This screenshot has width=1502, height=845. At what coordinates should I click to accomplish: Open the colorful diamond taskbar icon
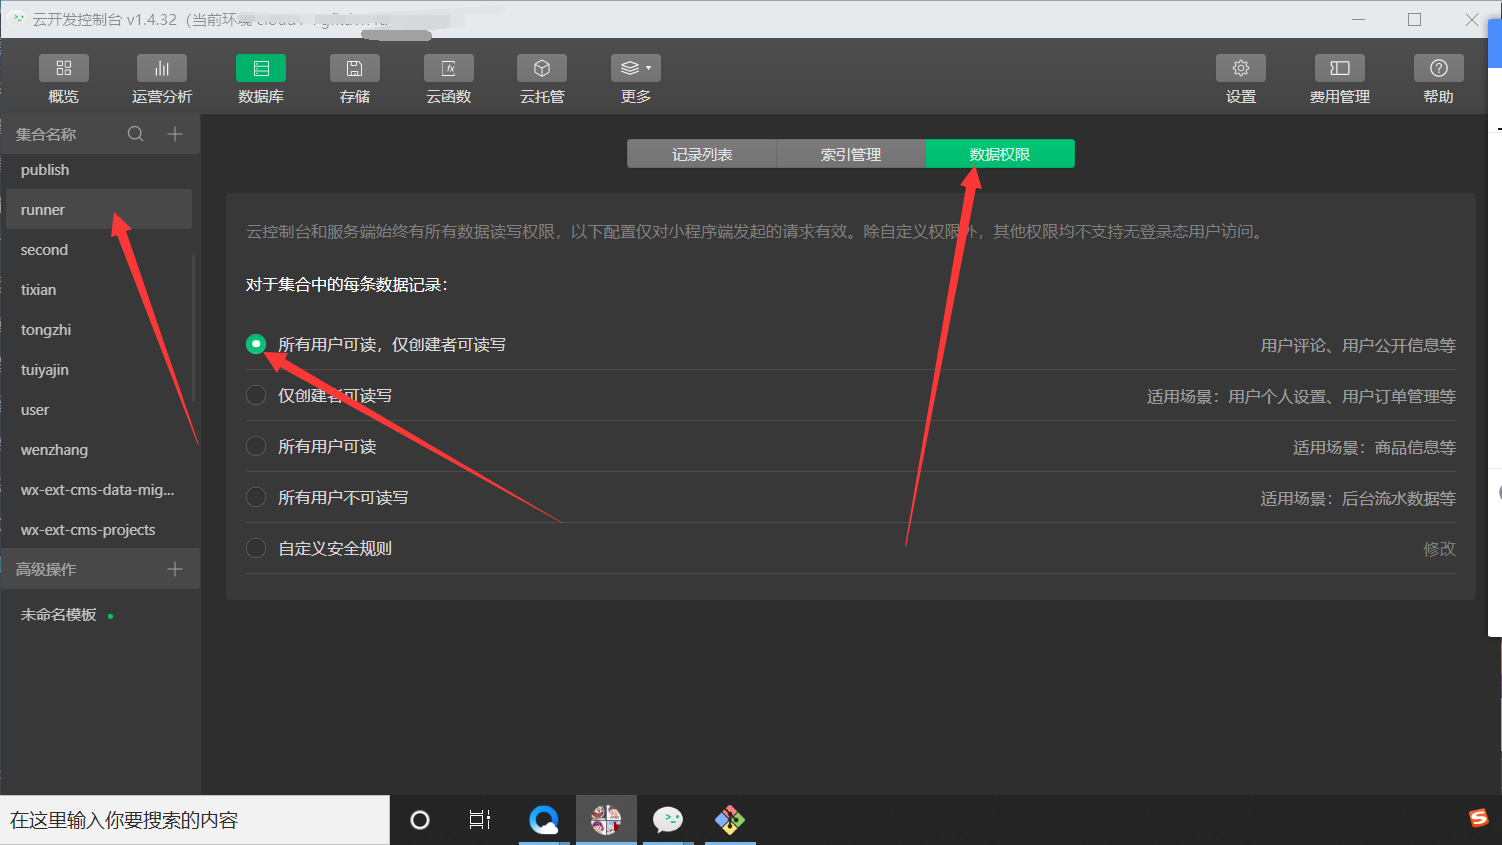730,820
